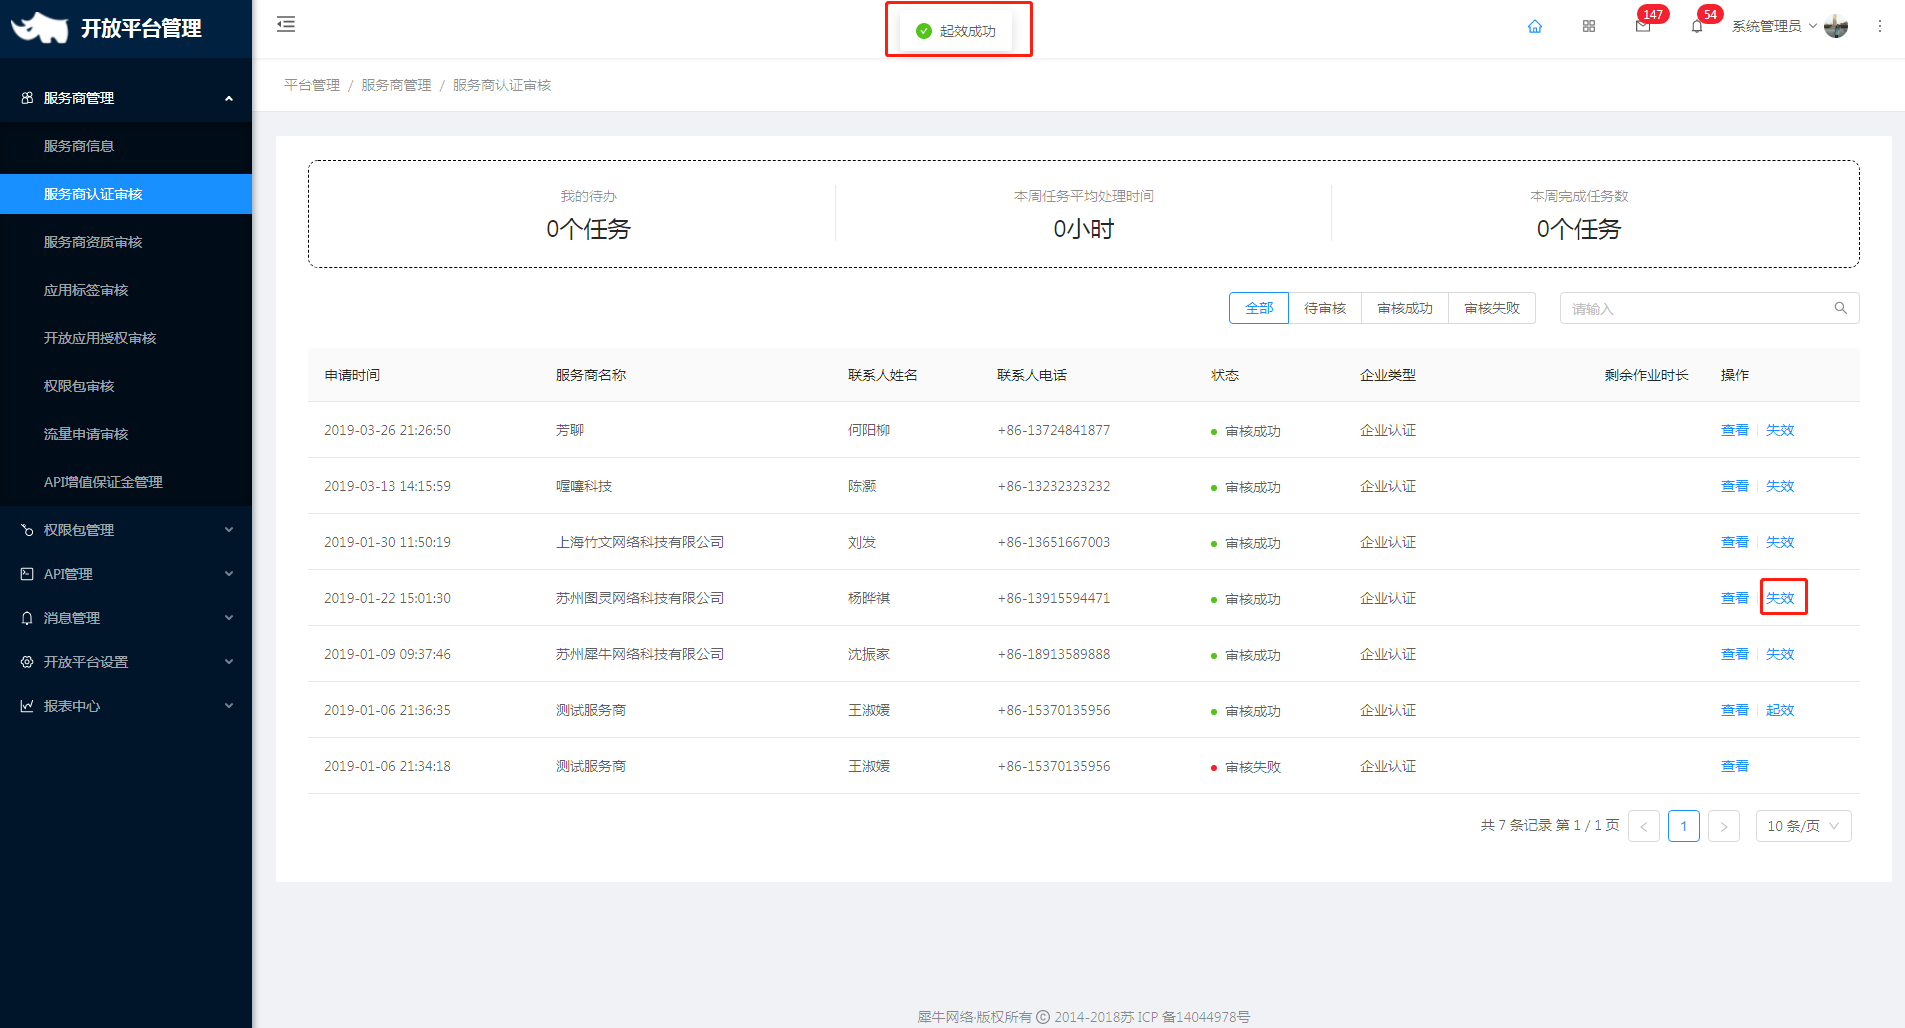The height and width of the screenshot is (1028, 1905).
Task: Click 失效 for 上海竹文网络科技有限公司 row
Action: (x=1780, y=542)
